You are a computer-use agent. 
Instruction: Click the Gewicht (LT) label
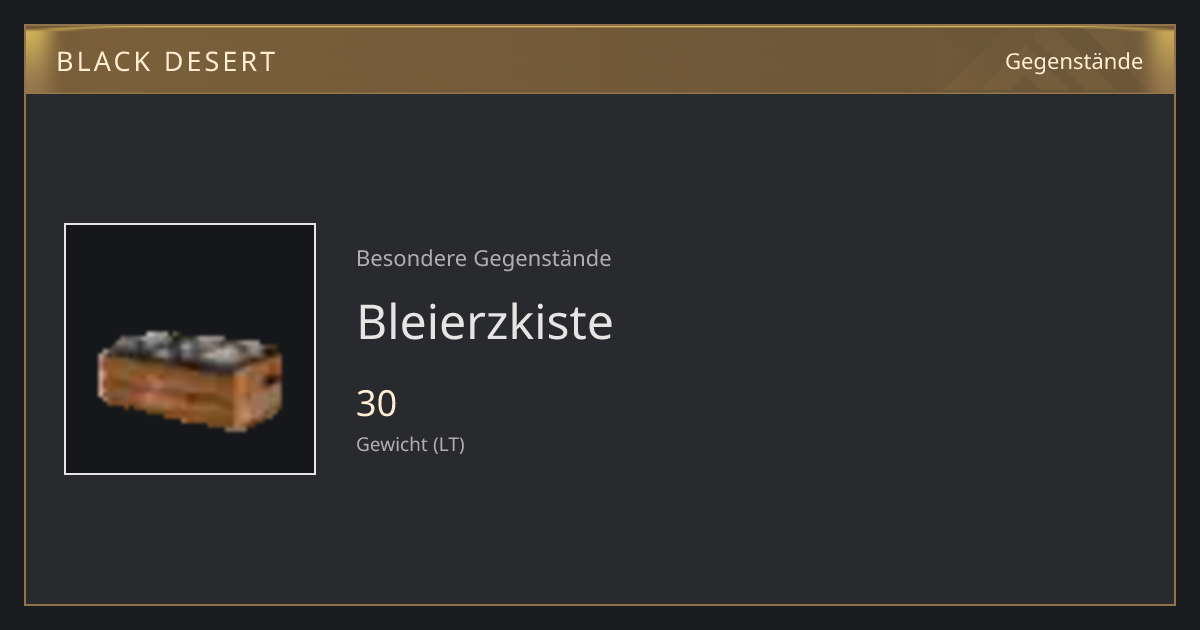point(410,444)
